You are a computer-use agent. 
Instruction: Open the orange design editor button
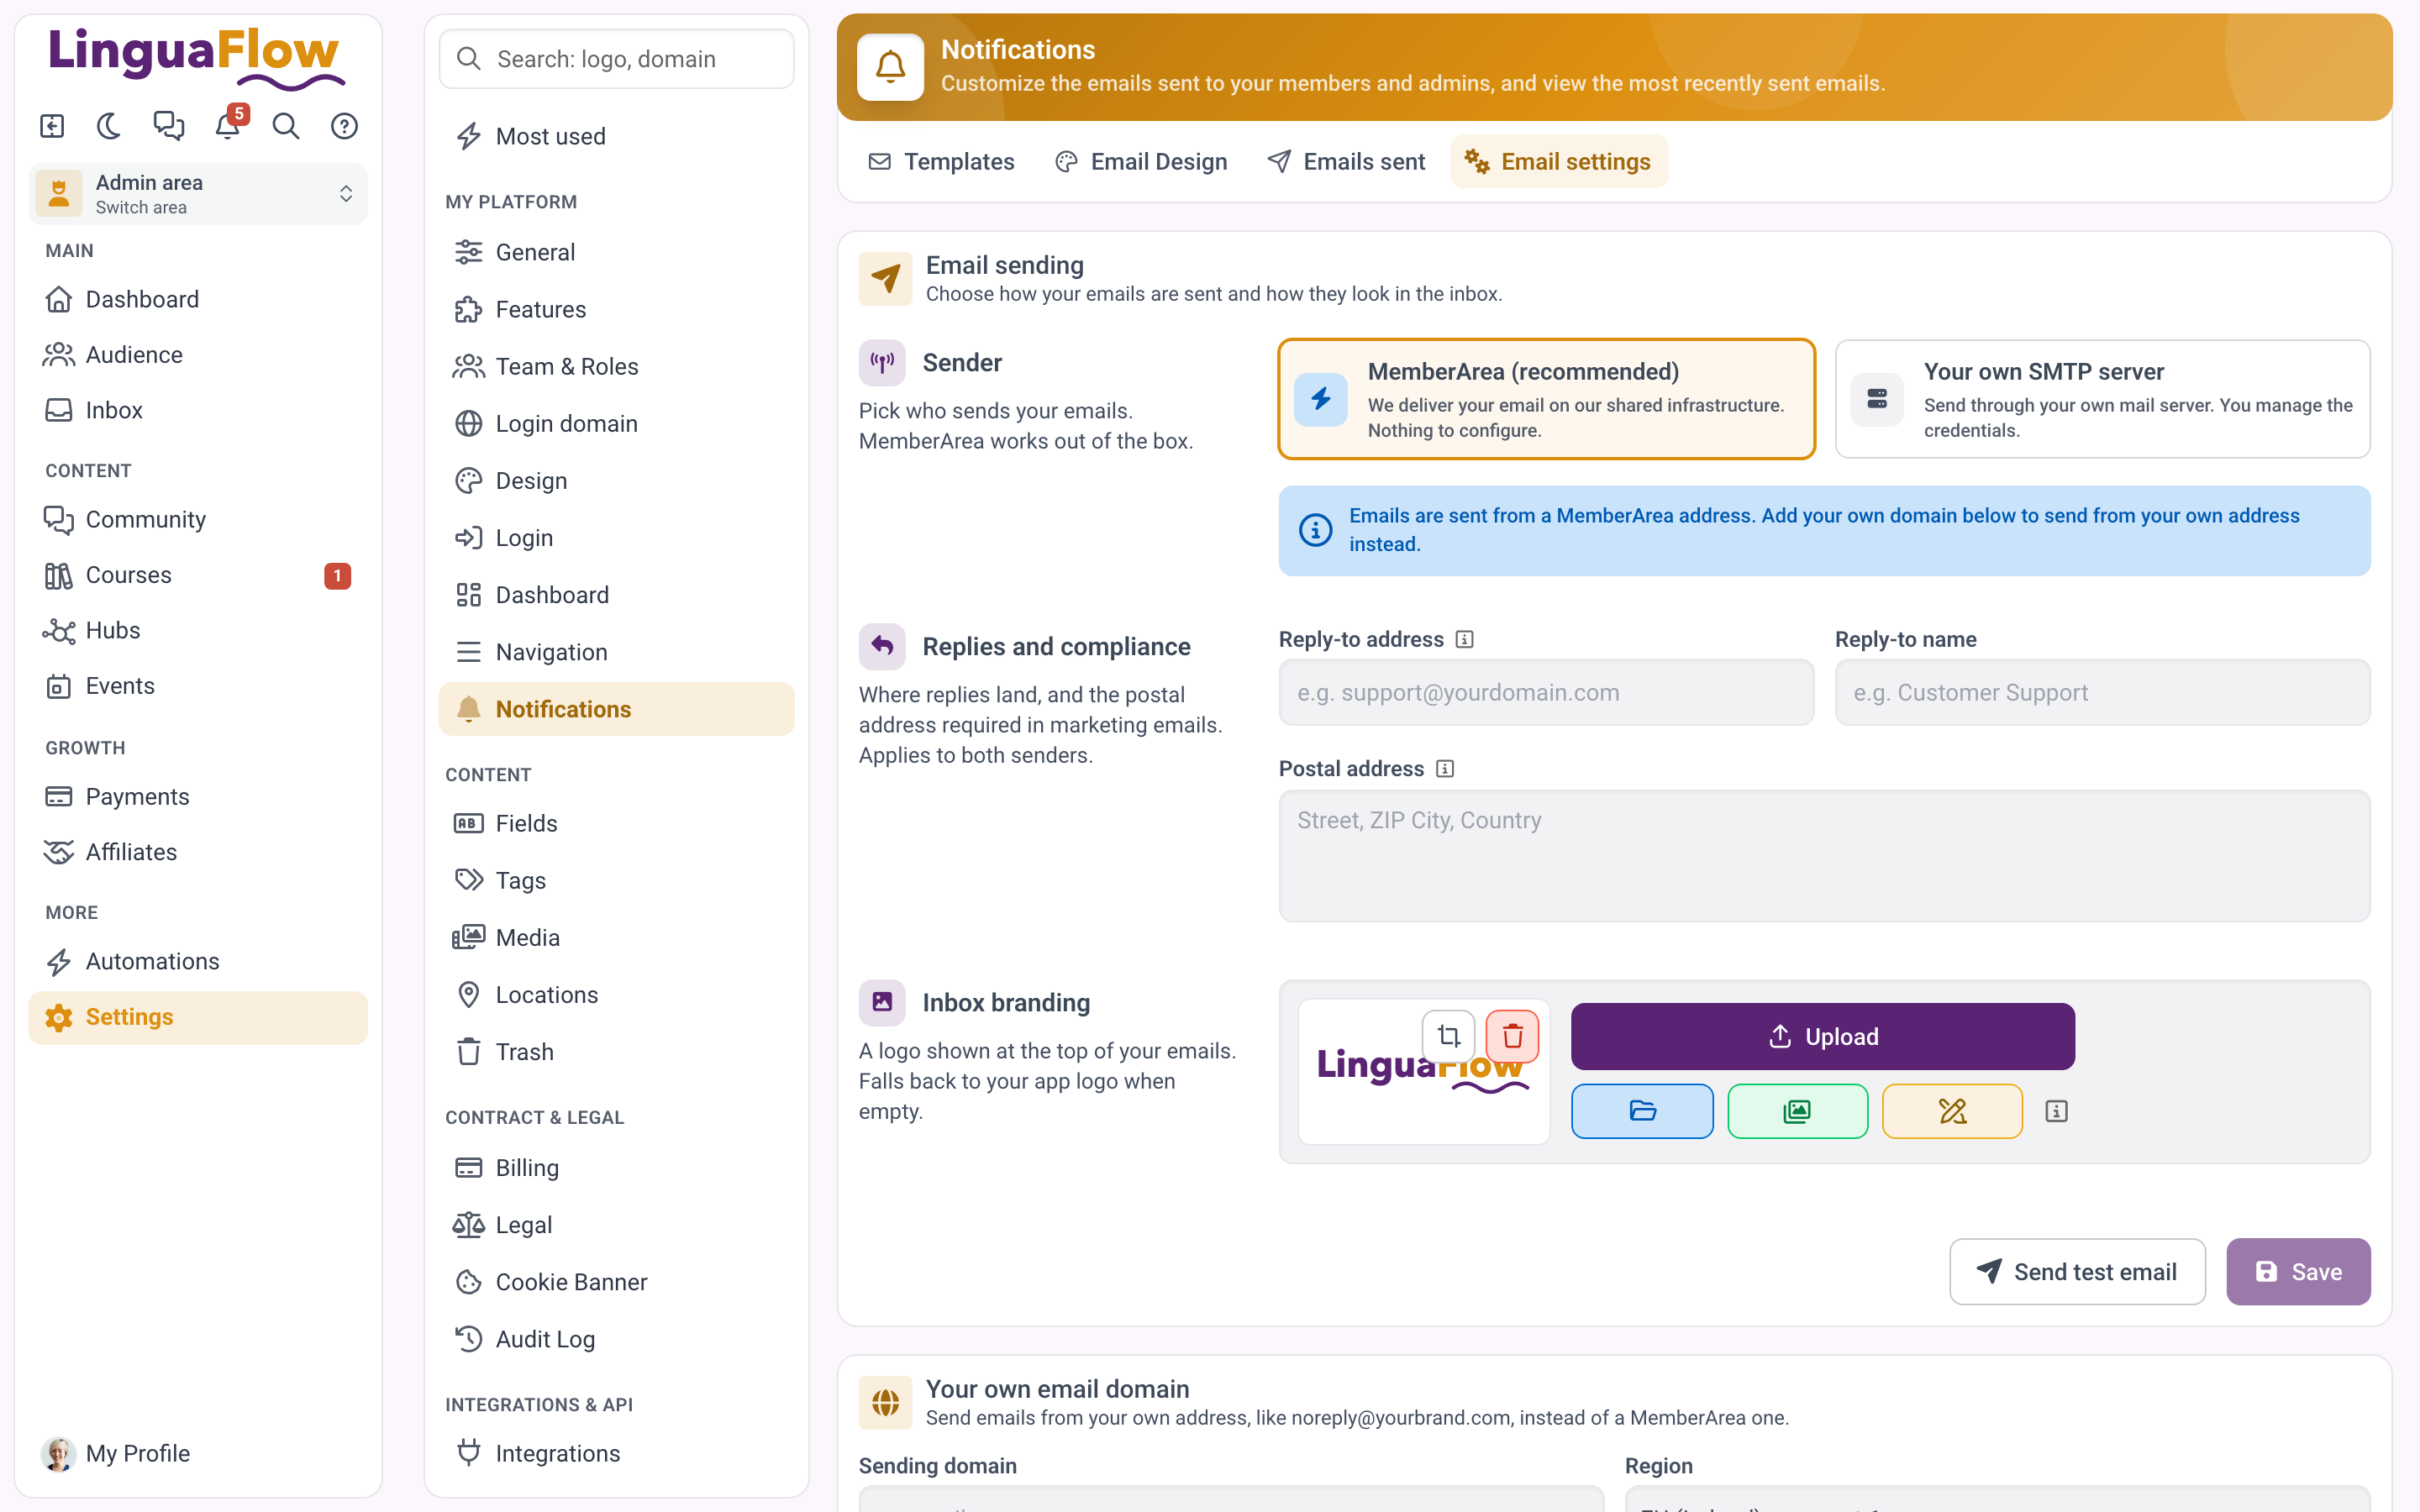[1952, 1111]
